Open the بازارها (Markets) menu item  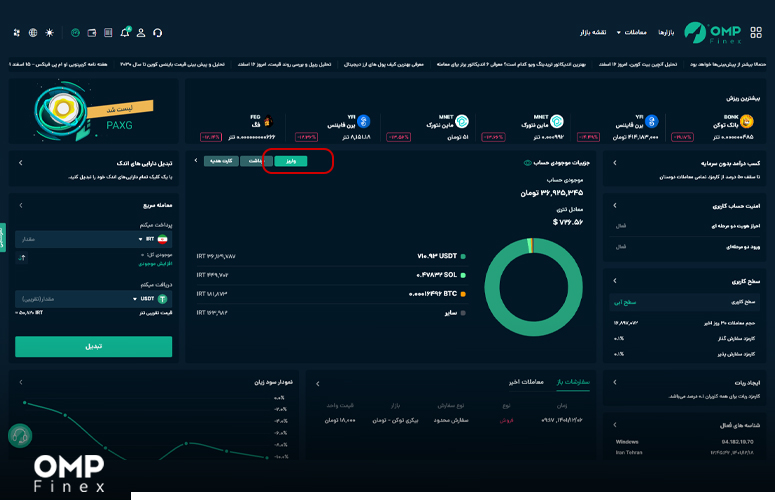pyautogui.click(x=666, y=33)
